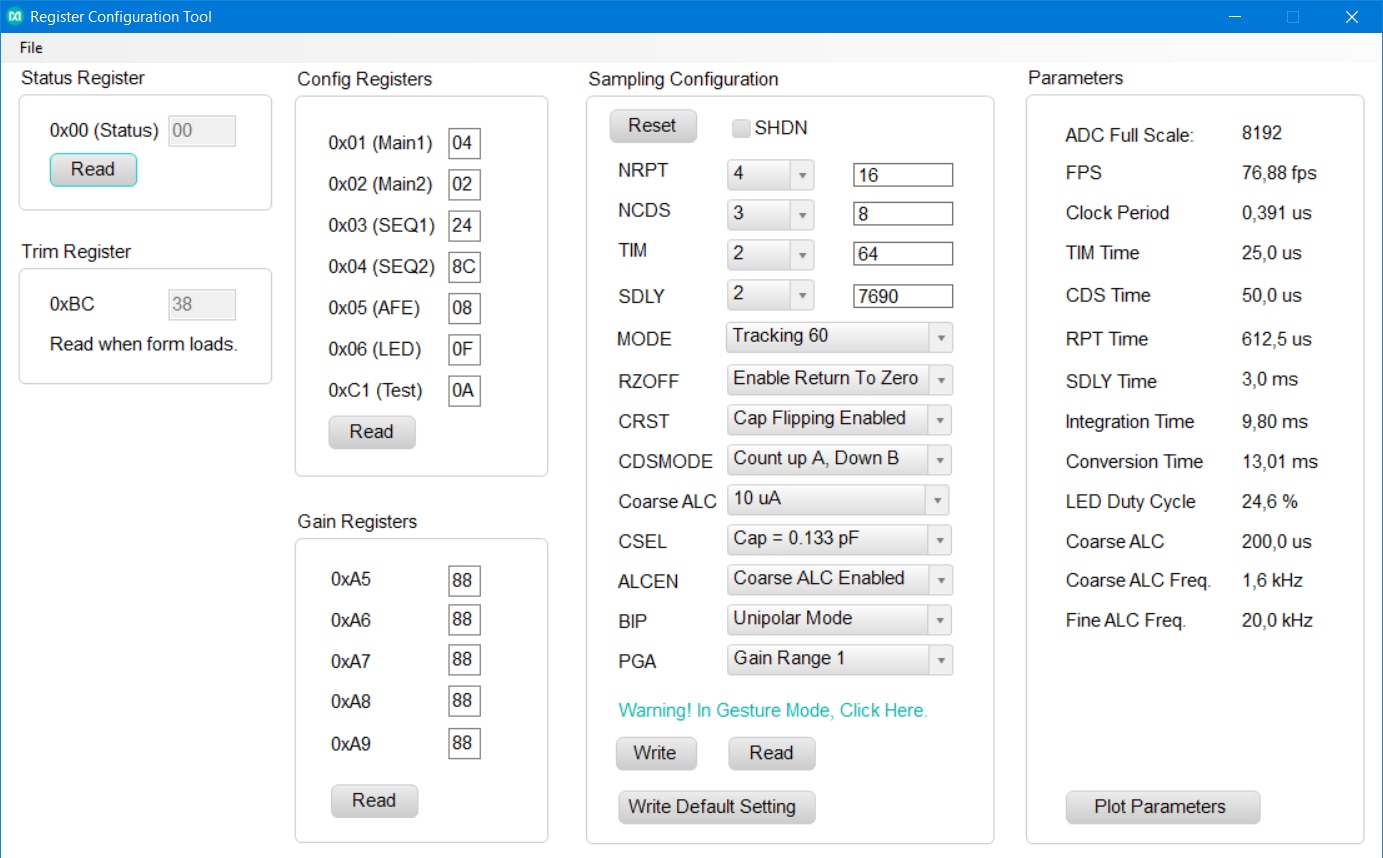The image size is (1383, 858).
Task: Click the 0xA9 gain register field
Action: click(464, 744)
